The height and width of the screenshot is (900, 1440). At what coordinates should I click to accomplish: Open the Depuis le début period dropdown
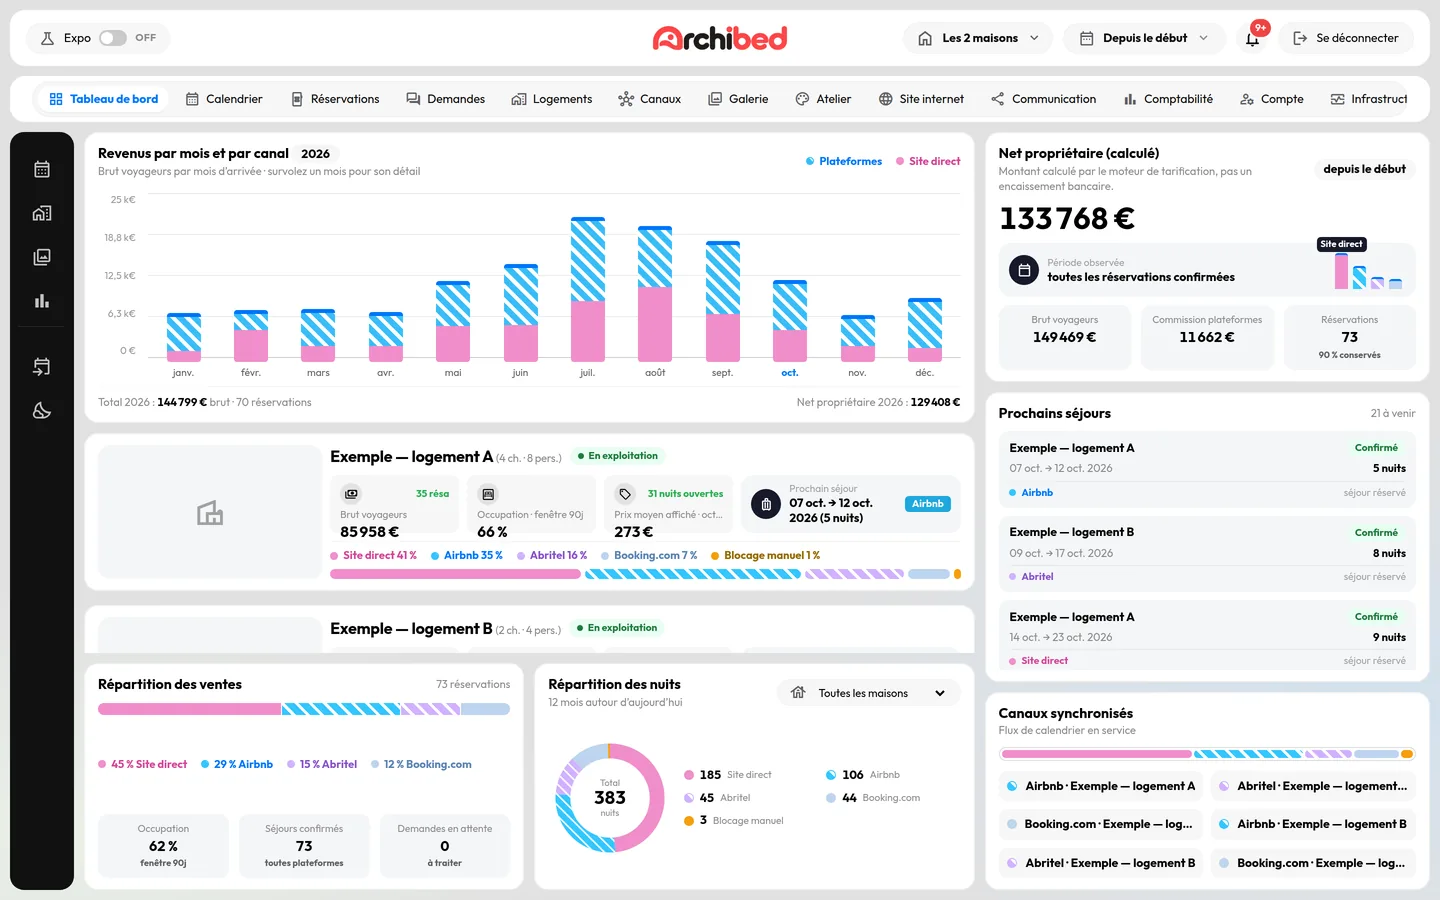click(x=1144, y=38)
